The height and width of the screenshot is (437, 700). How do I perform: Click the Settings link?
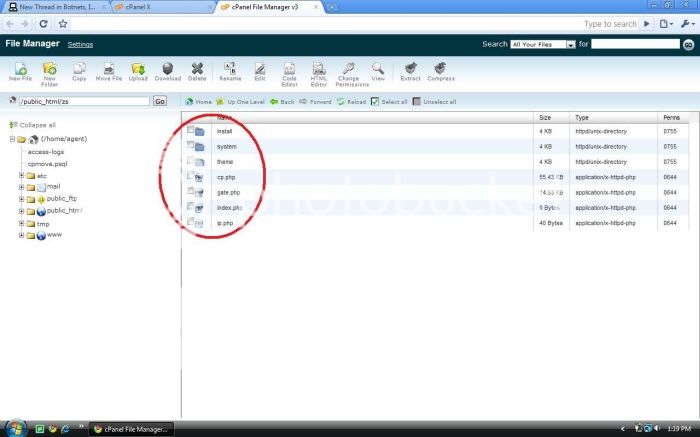tap(80, 45)
